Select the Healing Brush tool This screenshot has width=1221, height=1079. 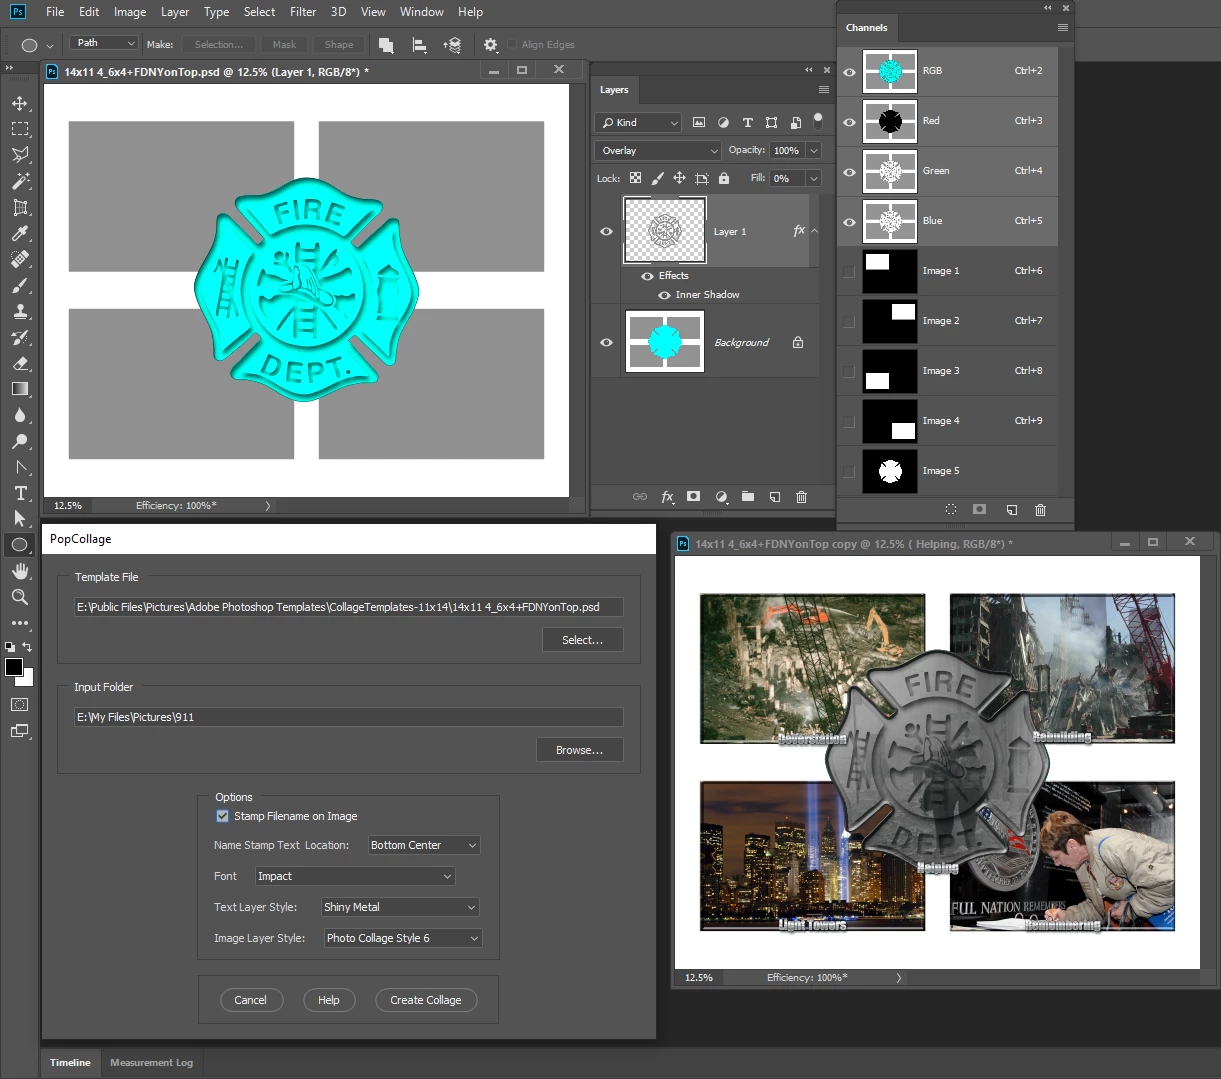pyautogui.click(x=19, y=259)
